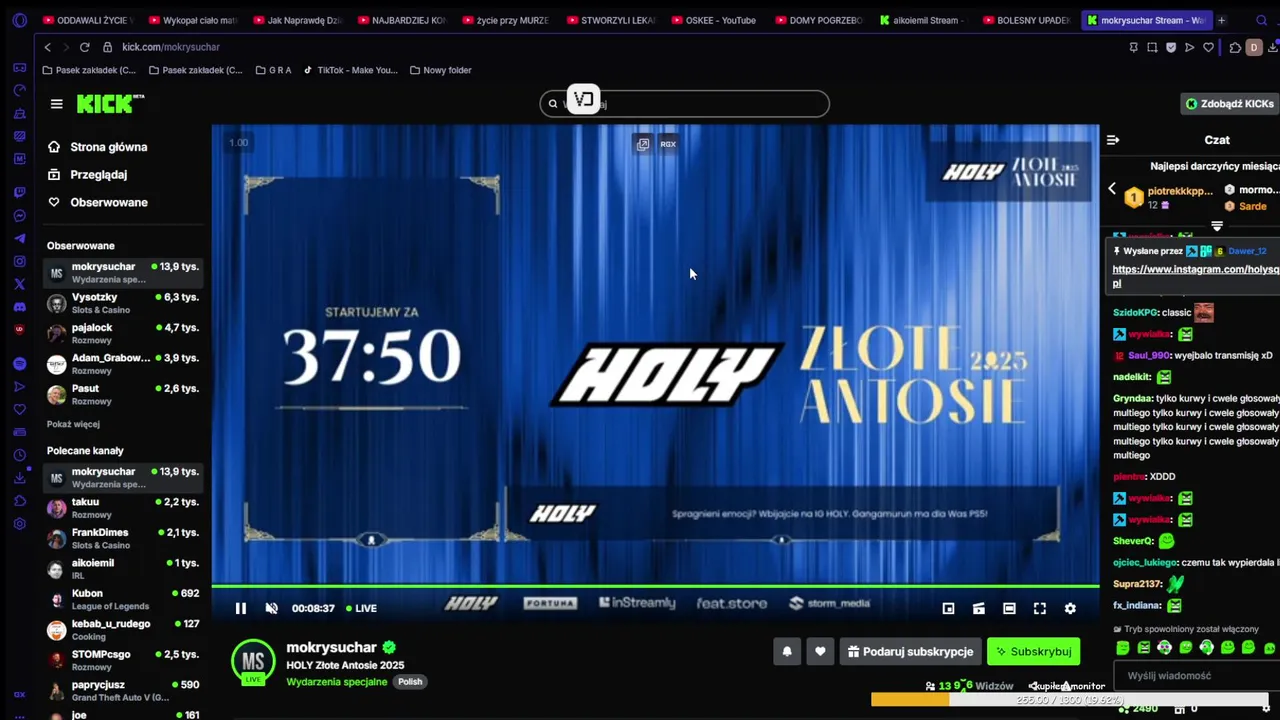
Task: Go to previous top donors entry
Action: click(x=1111, y=189)
